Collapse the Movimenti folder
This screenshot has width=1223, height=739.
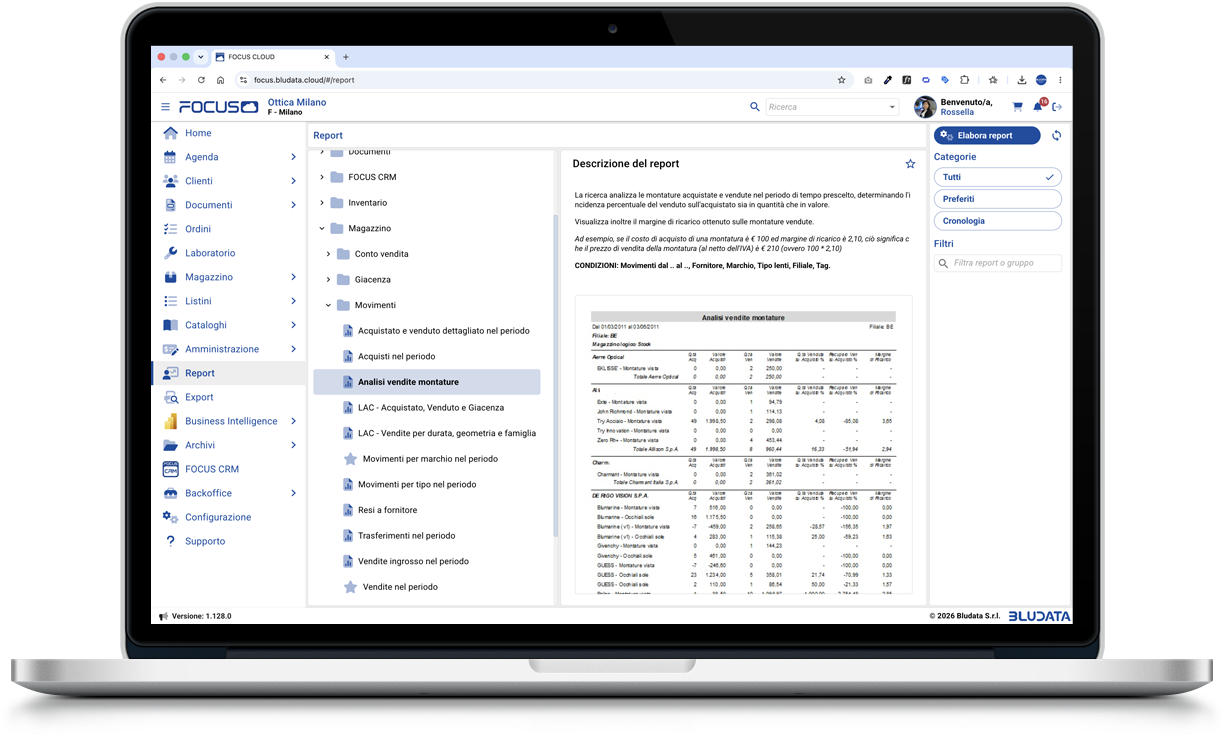click(329, 305)
